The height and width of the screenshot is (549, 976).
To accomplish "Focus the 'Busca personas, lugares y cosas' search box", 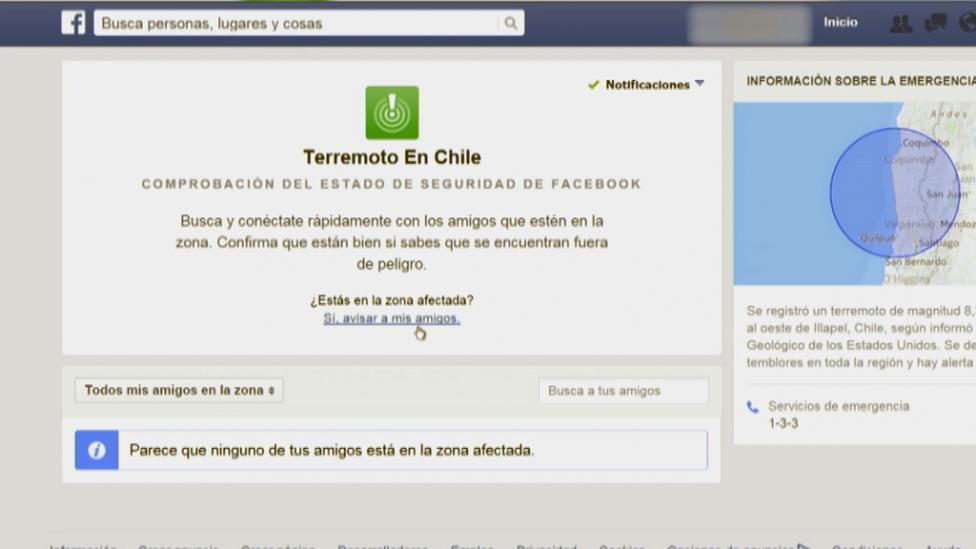I will [298, 23].
